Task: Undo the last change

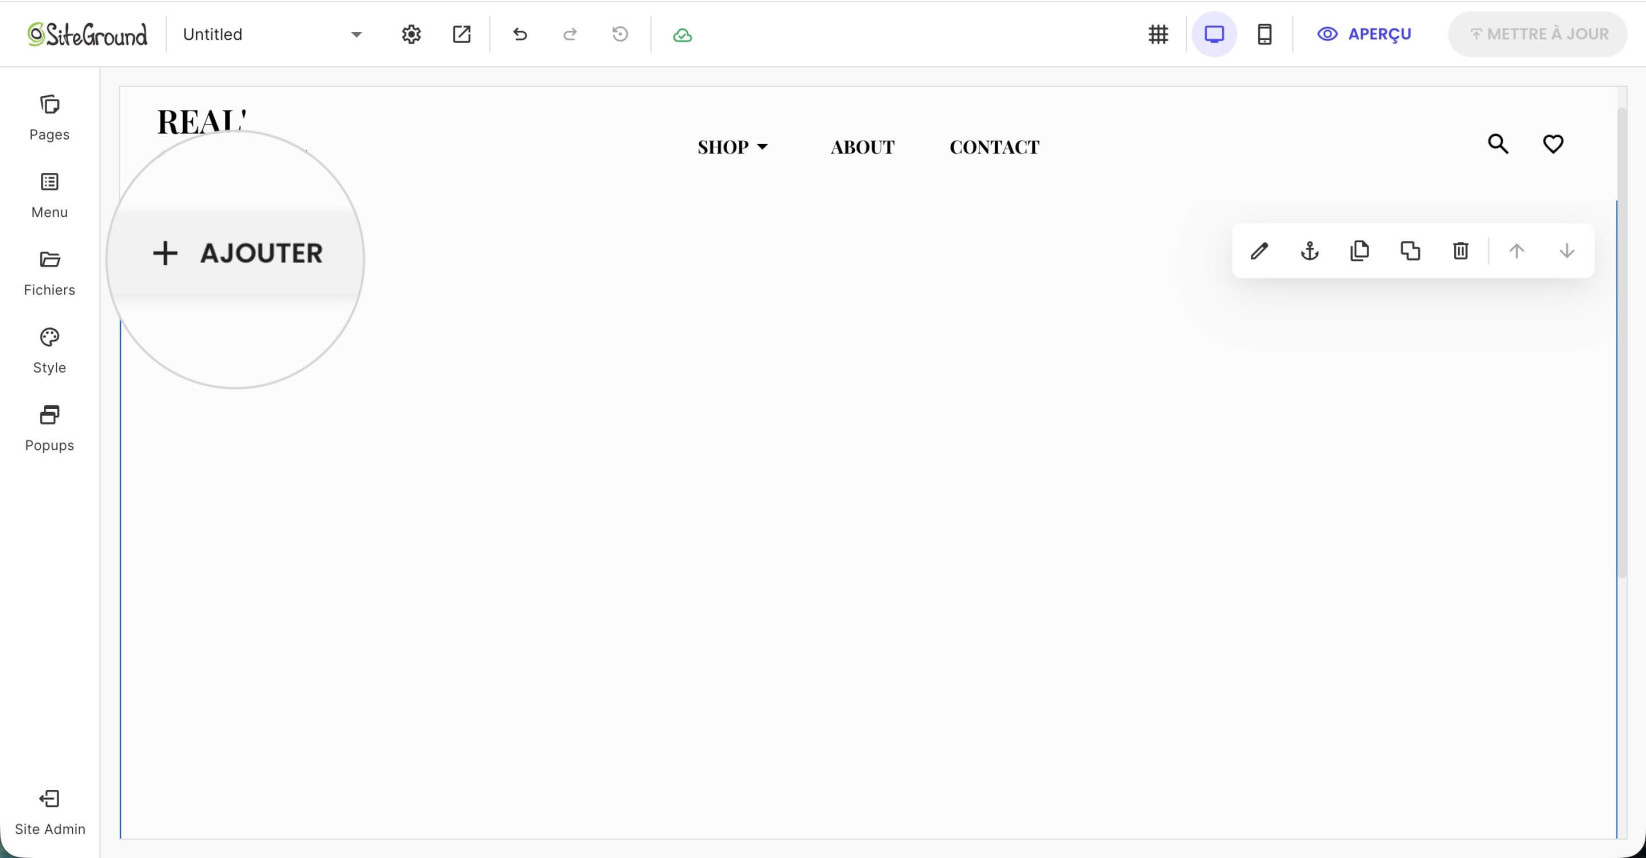Action: [x=520, y=34]
